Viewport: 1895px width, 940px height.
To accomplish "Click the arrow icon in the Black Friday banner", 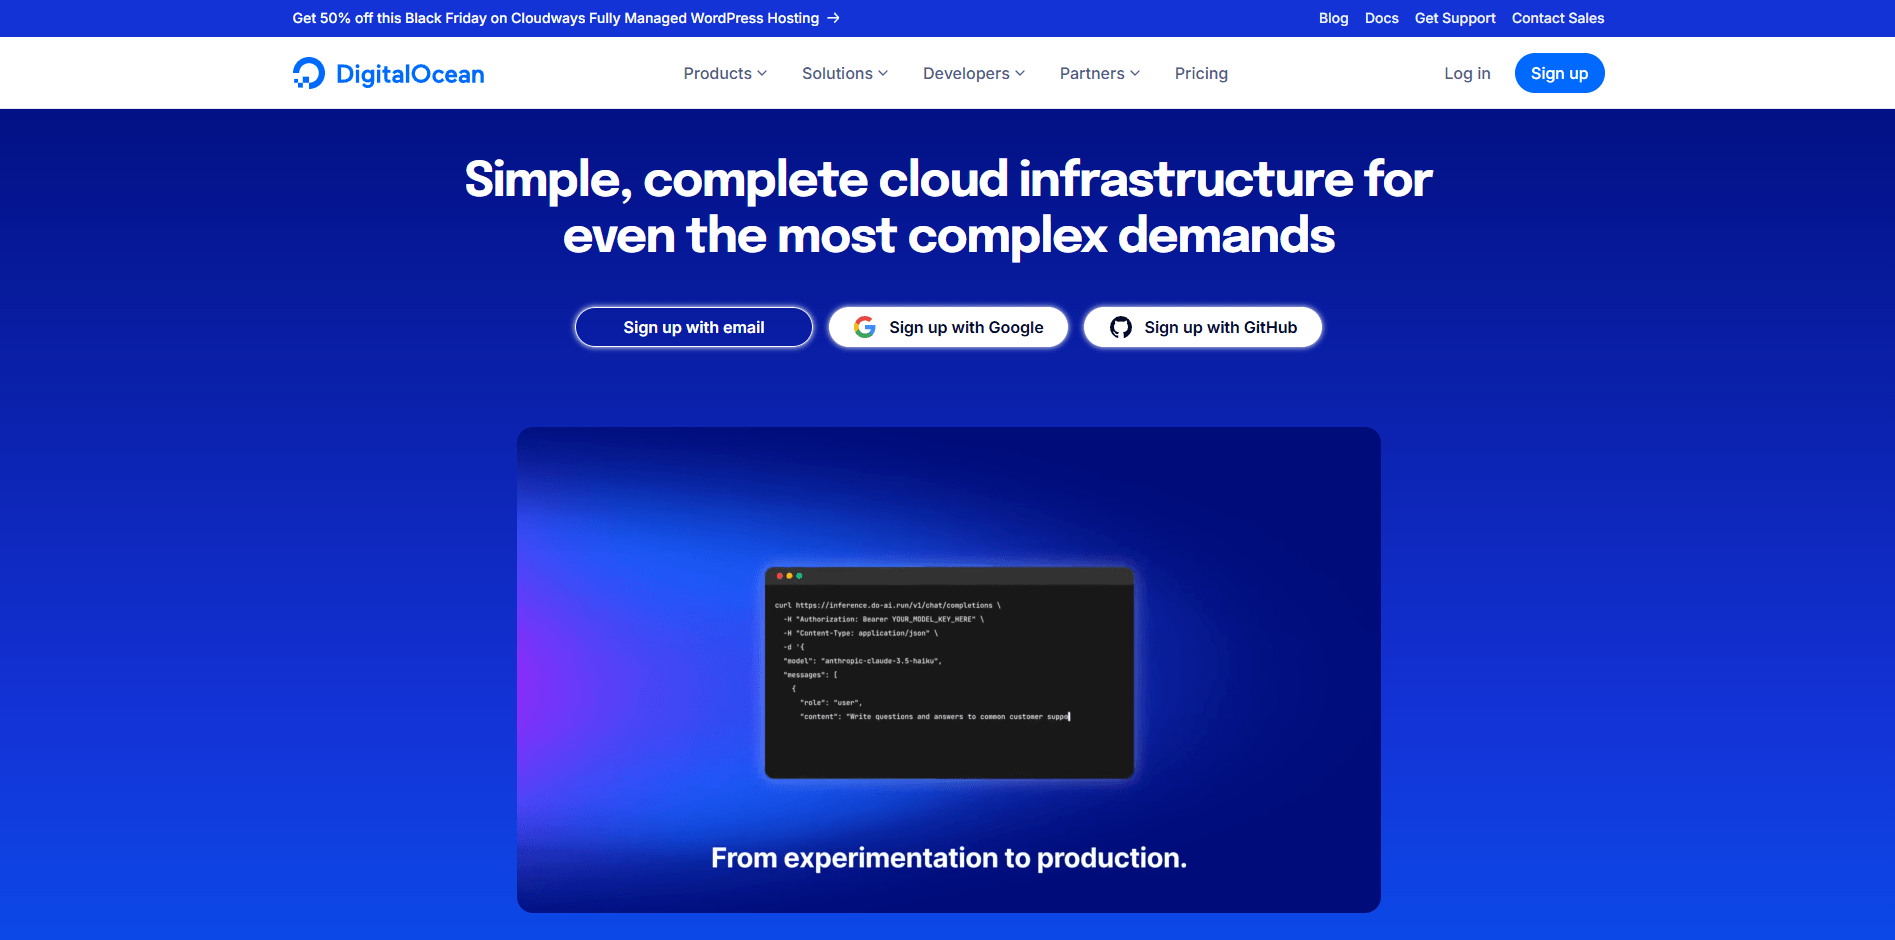I will coord(831,17).
